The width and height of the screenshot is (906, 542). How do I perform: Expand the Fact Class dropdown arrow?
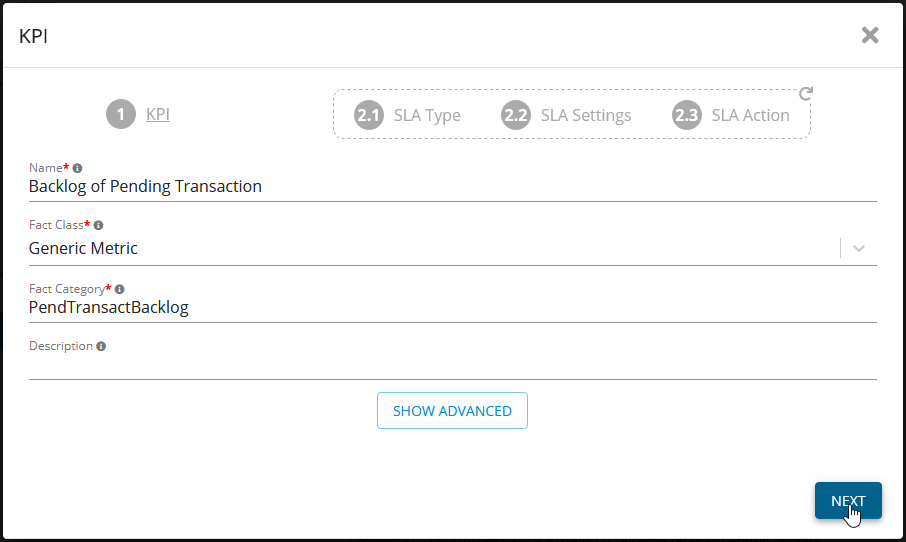859,249
